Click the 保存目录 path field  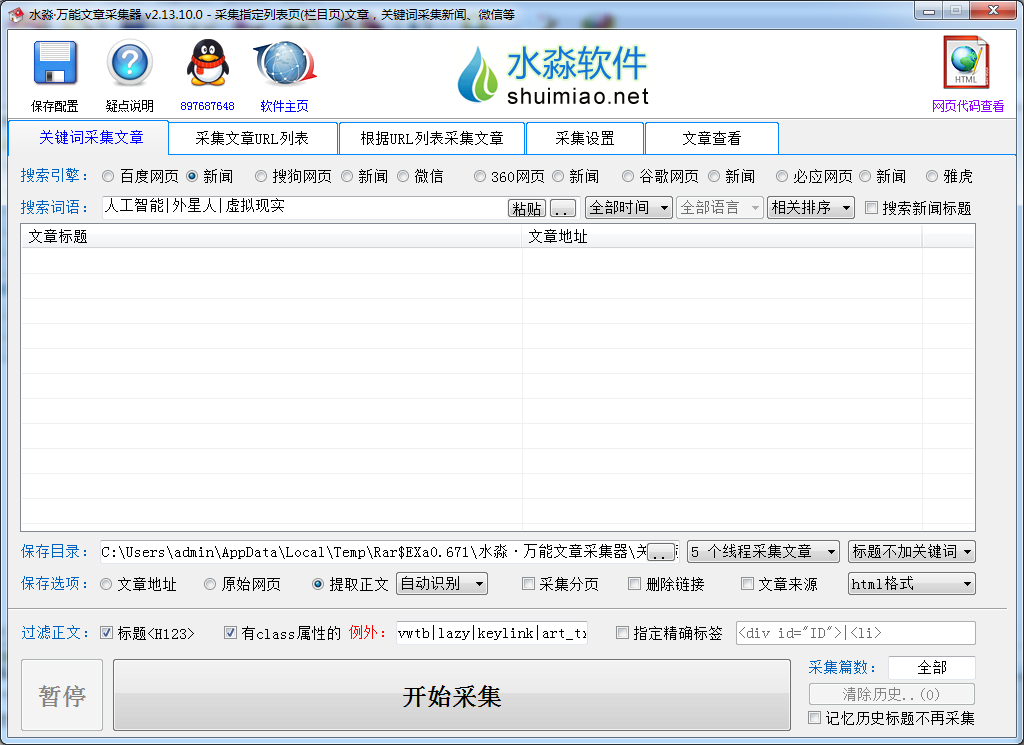(373, 552)
